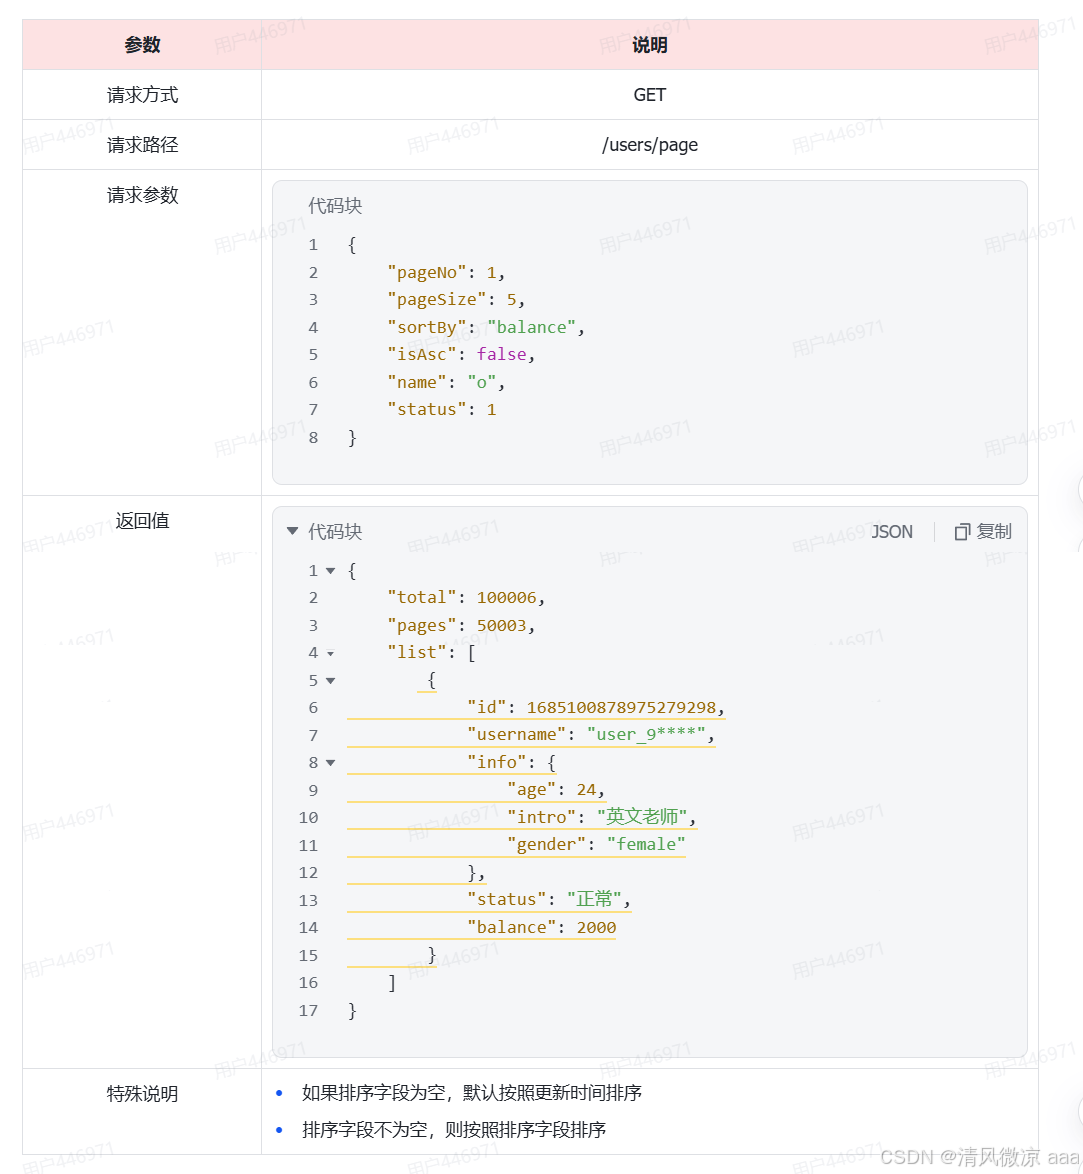
Task: Fold the list object at line 5
Action: 330,681
